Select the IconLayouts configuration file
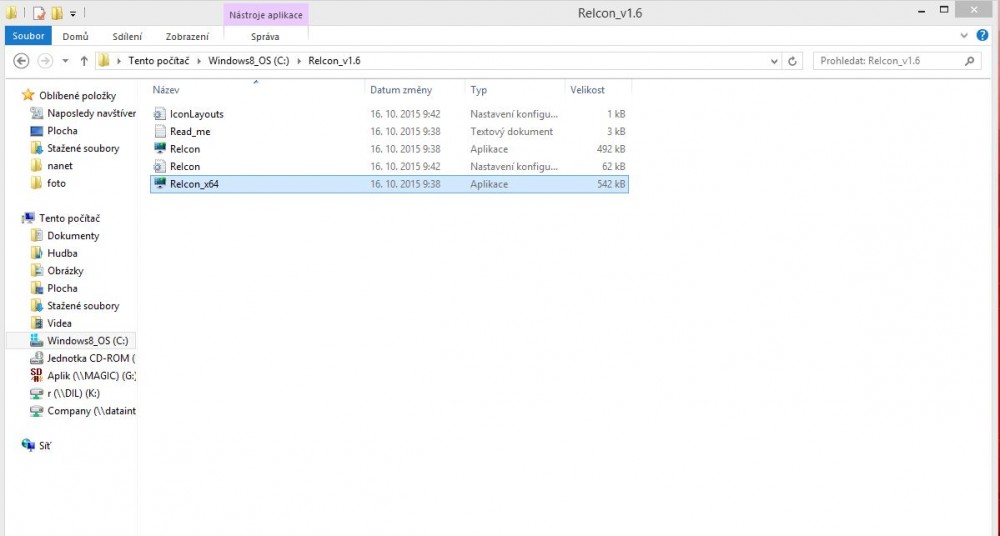 (196, 114)
